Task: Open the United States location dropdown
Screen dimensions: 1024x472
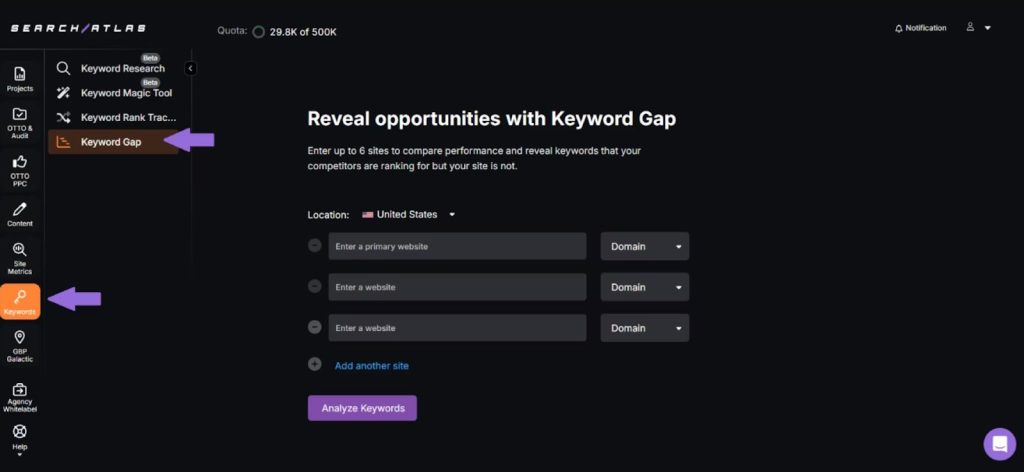Action: pyautogui.click(x=409, y=214)
